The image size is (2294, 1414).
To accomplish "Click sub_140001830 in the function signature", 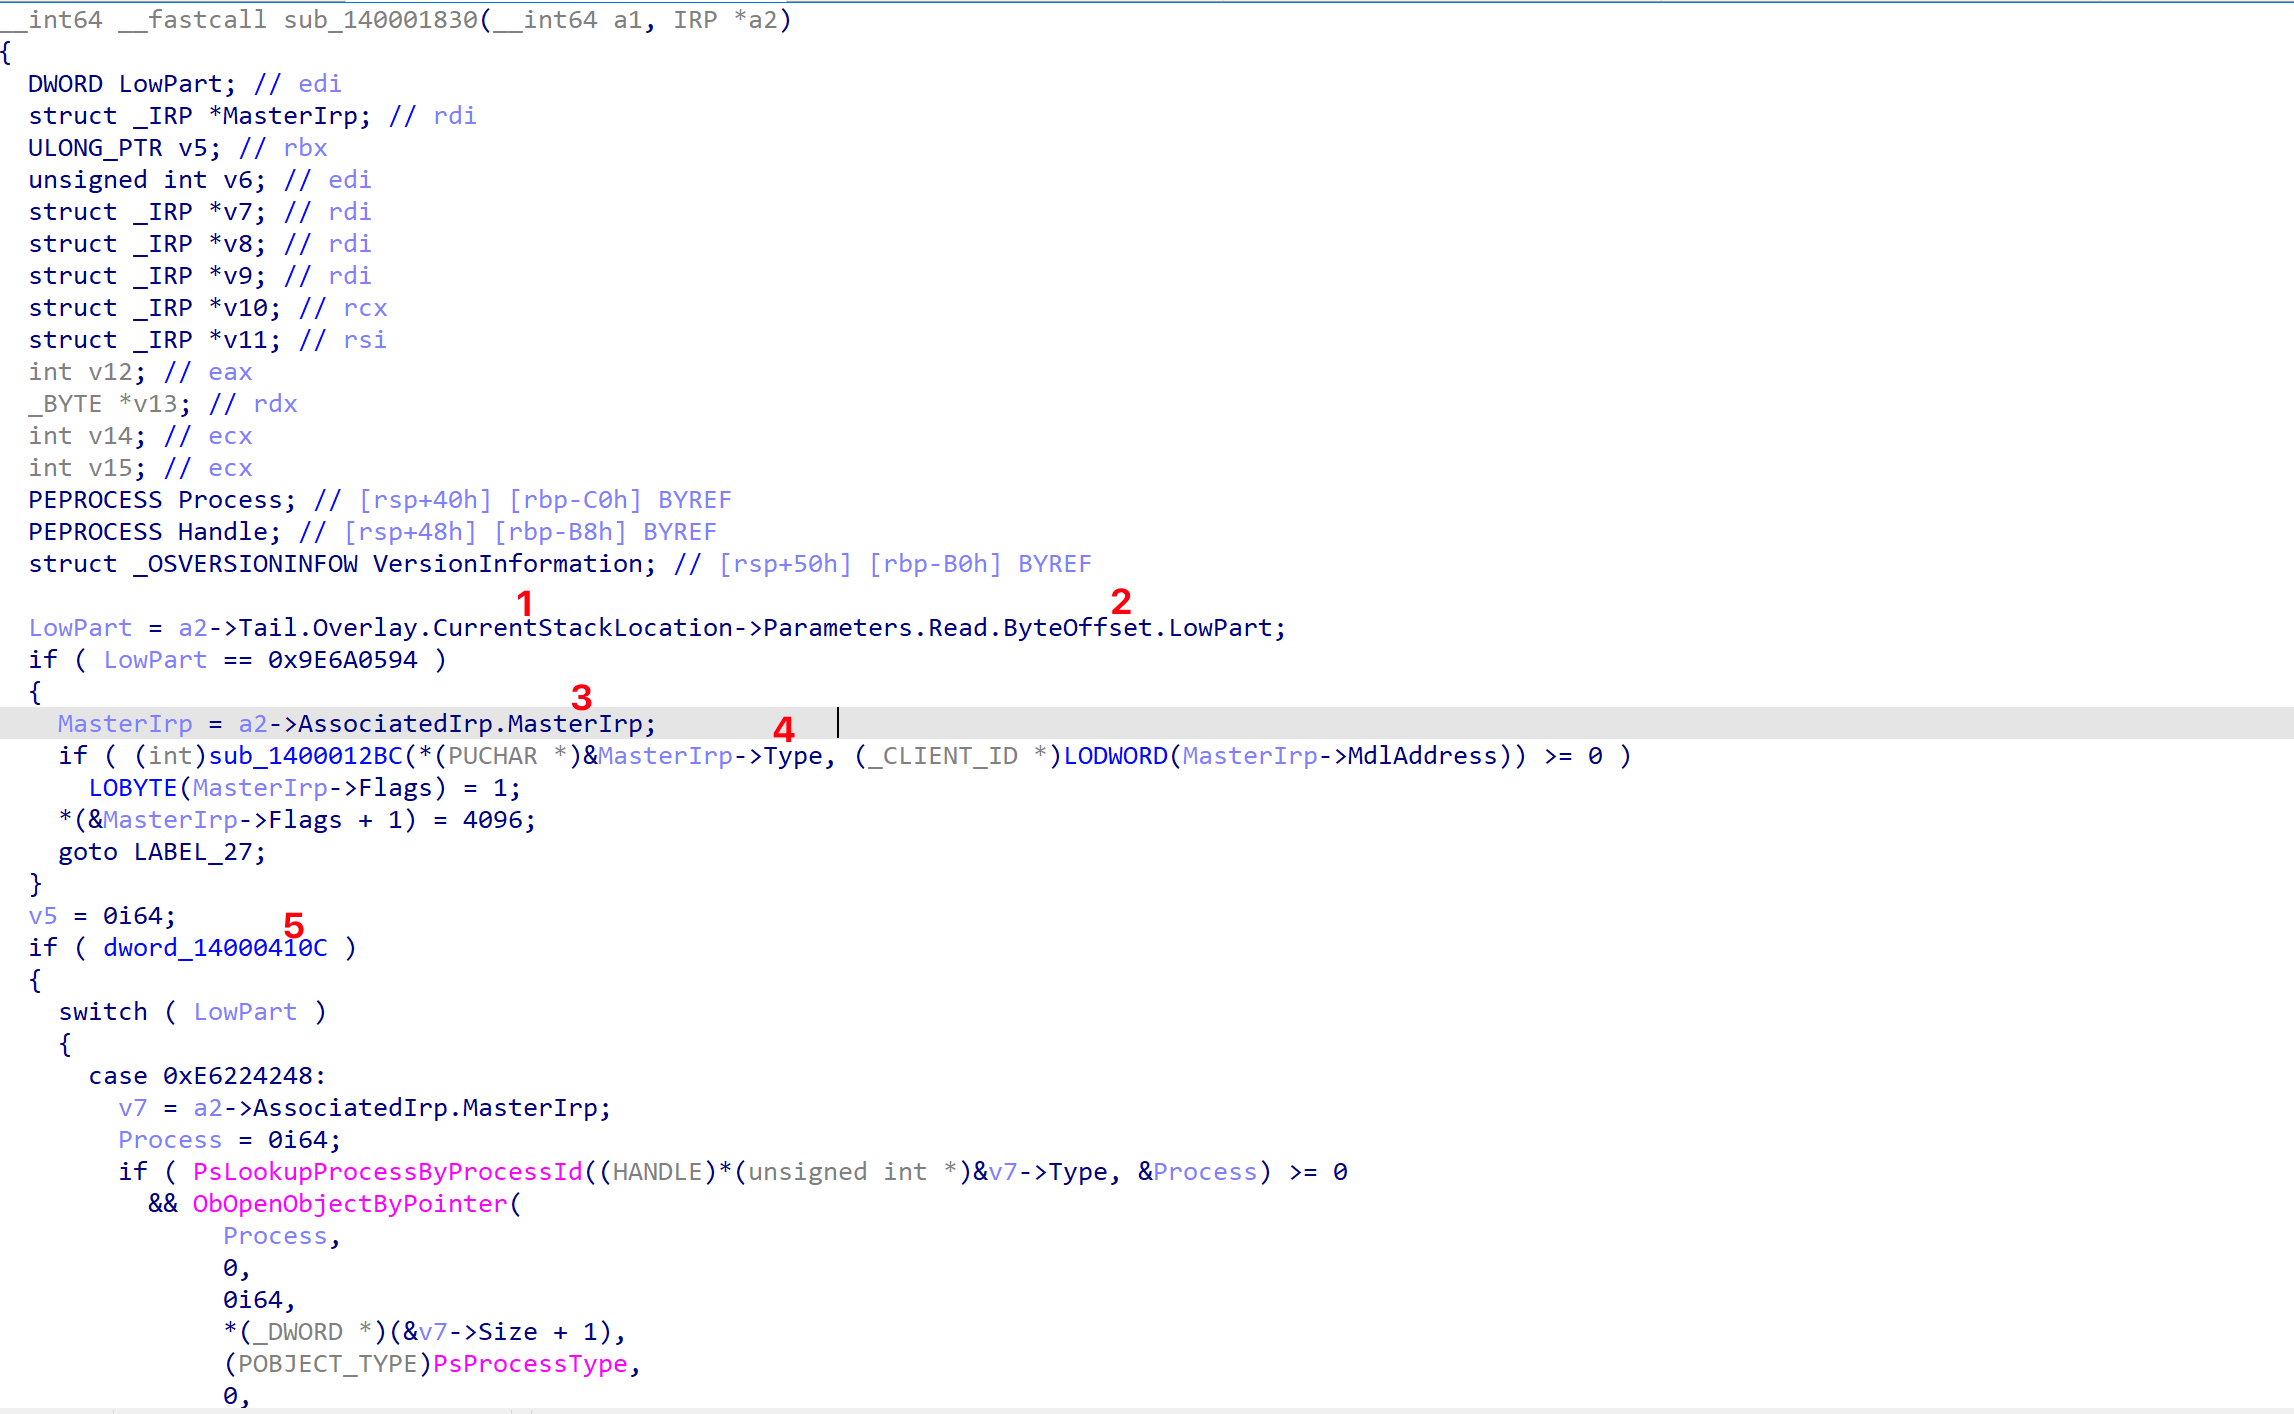I will coord(381,20).
